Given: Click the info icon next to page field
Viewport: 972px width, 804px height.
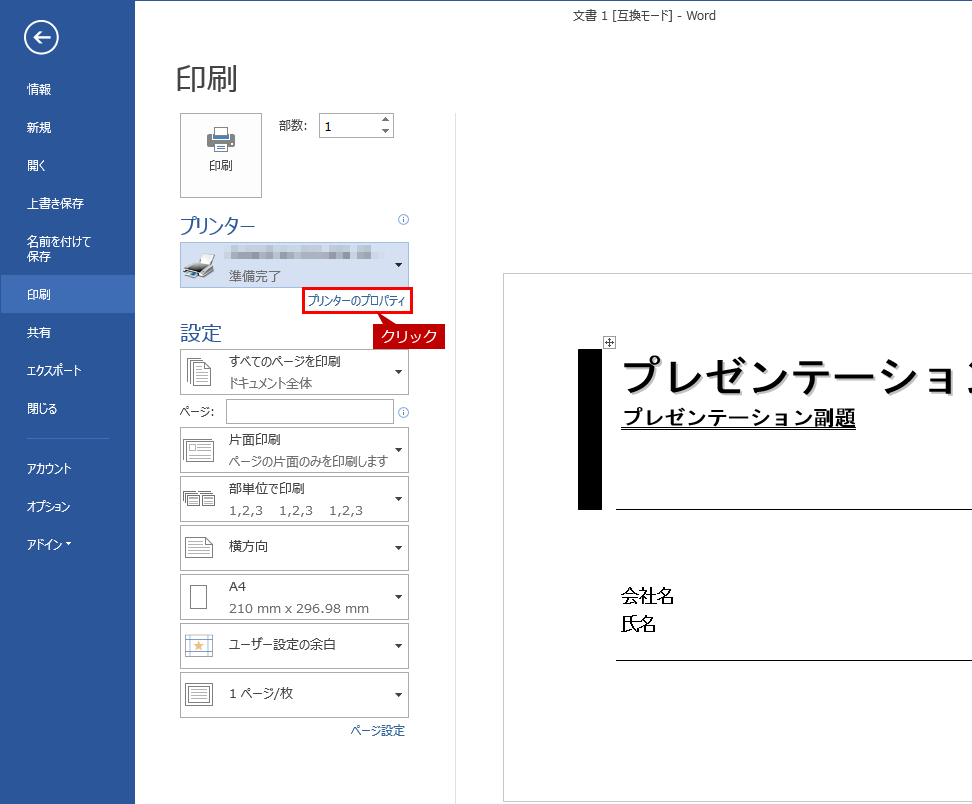Looking at the screenshot, I should click(403, 412).
